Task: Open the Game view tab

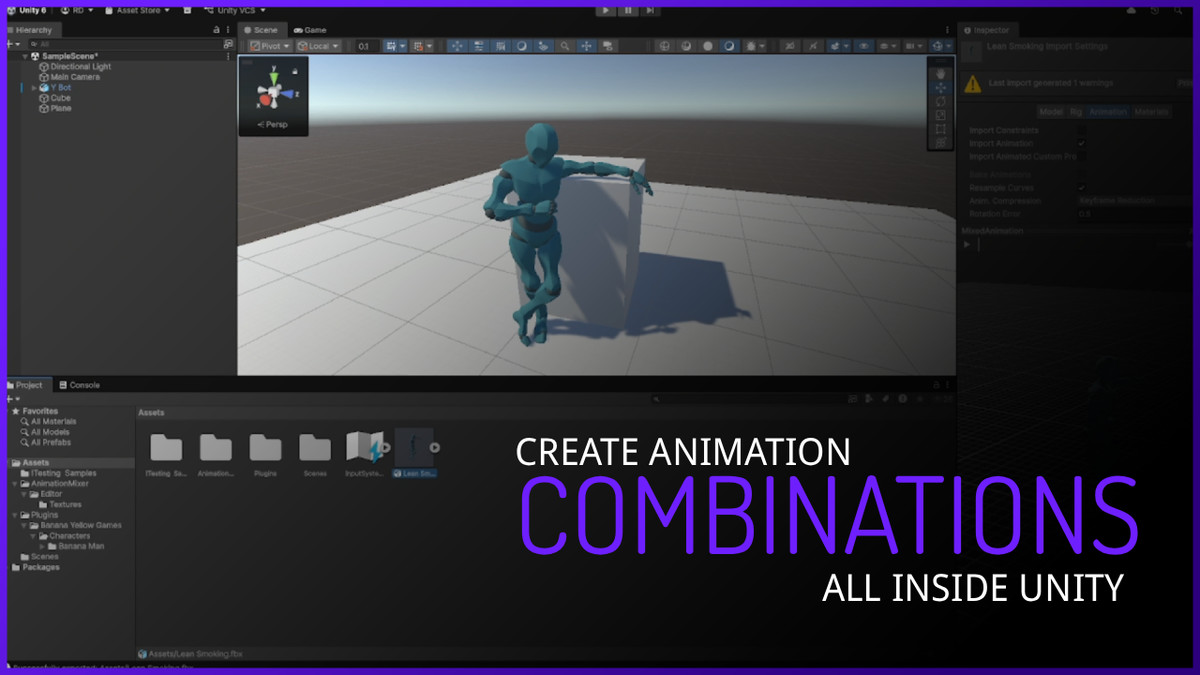Action: click(311, 30)
